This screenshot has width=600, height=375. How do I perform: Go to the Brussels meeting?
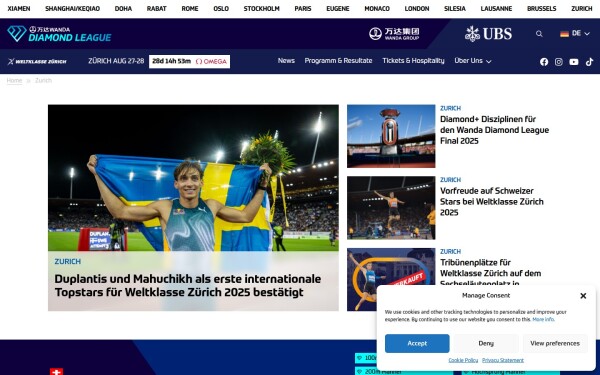tap(541, 8)
